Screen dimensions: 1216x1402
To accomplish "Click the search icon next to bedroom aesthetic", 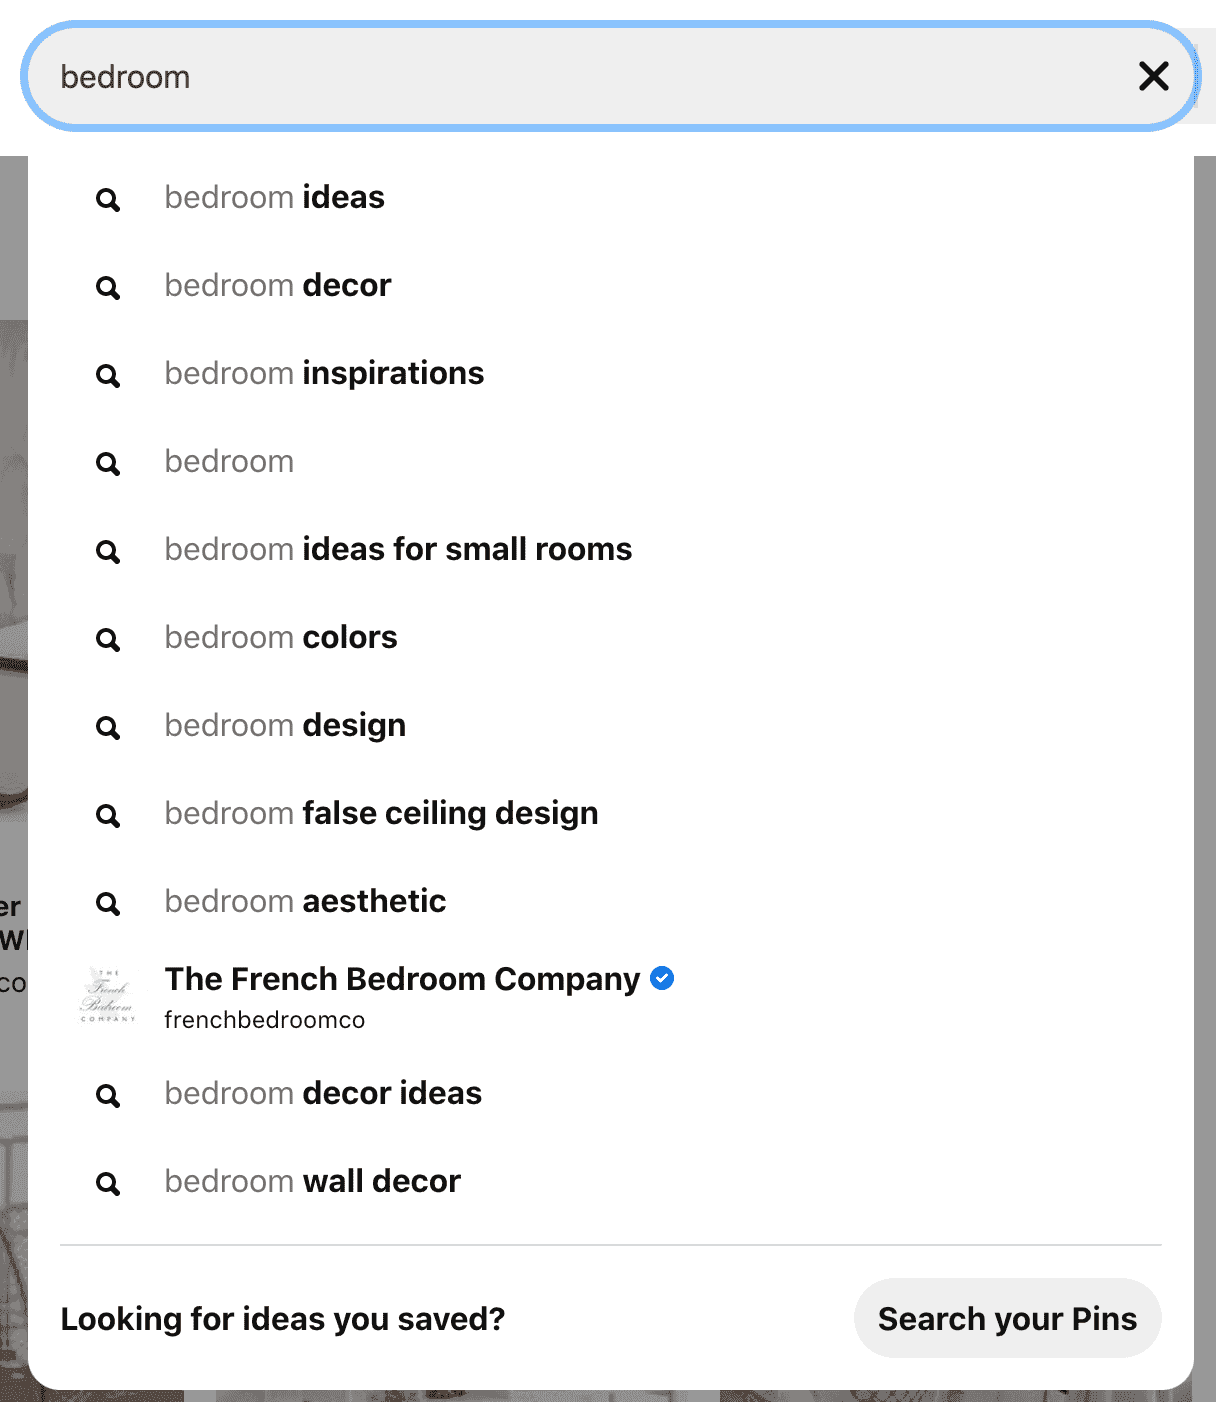I will tap(107, 903).
